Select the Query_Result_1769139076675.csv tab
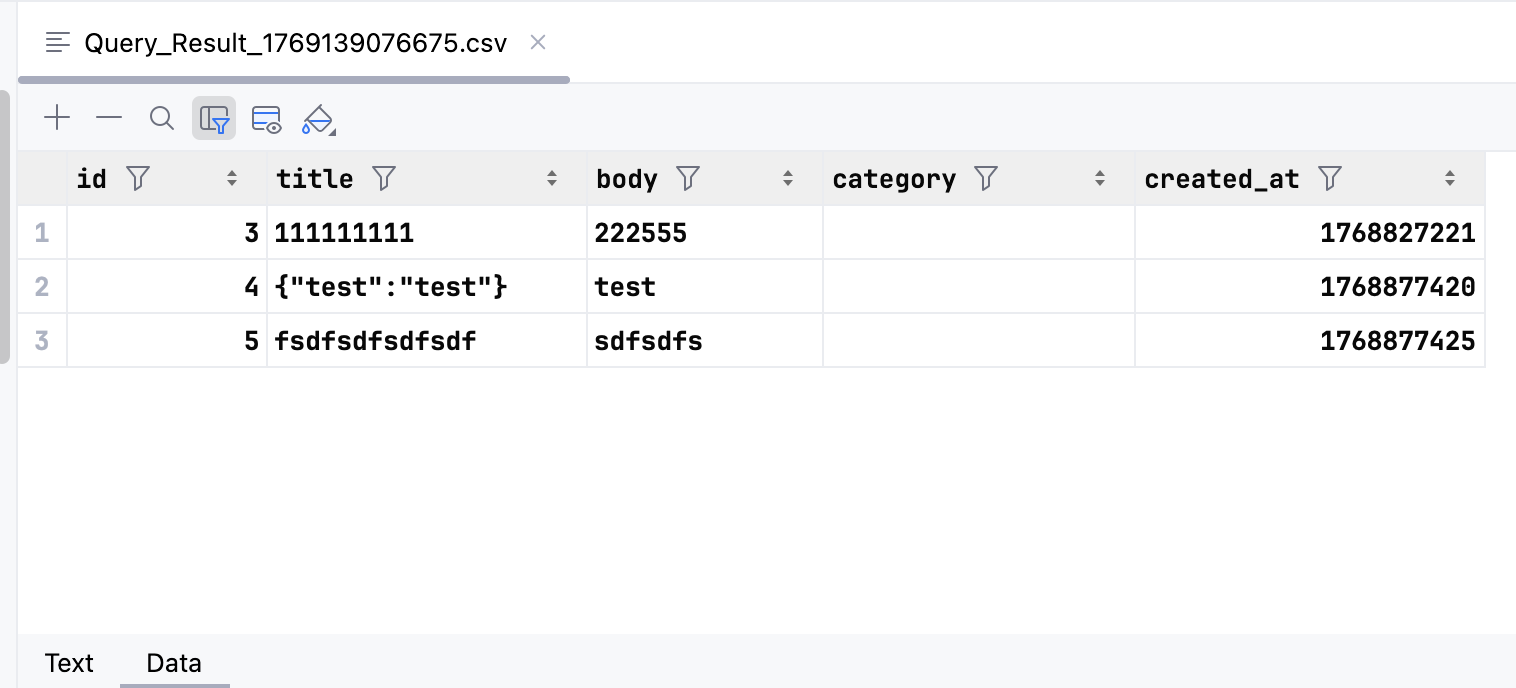The width and height of the screenshot is (1516, 688). point(295,43)
